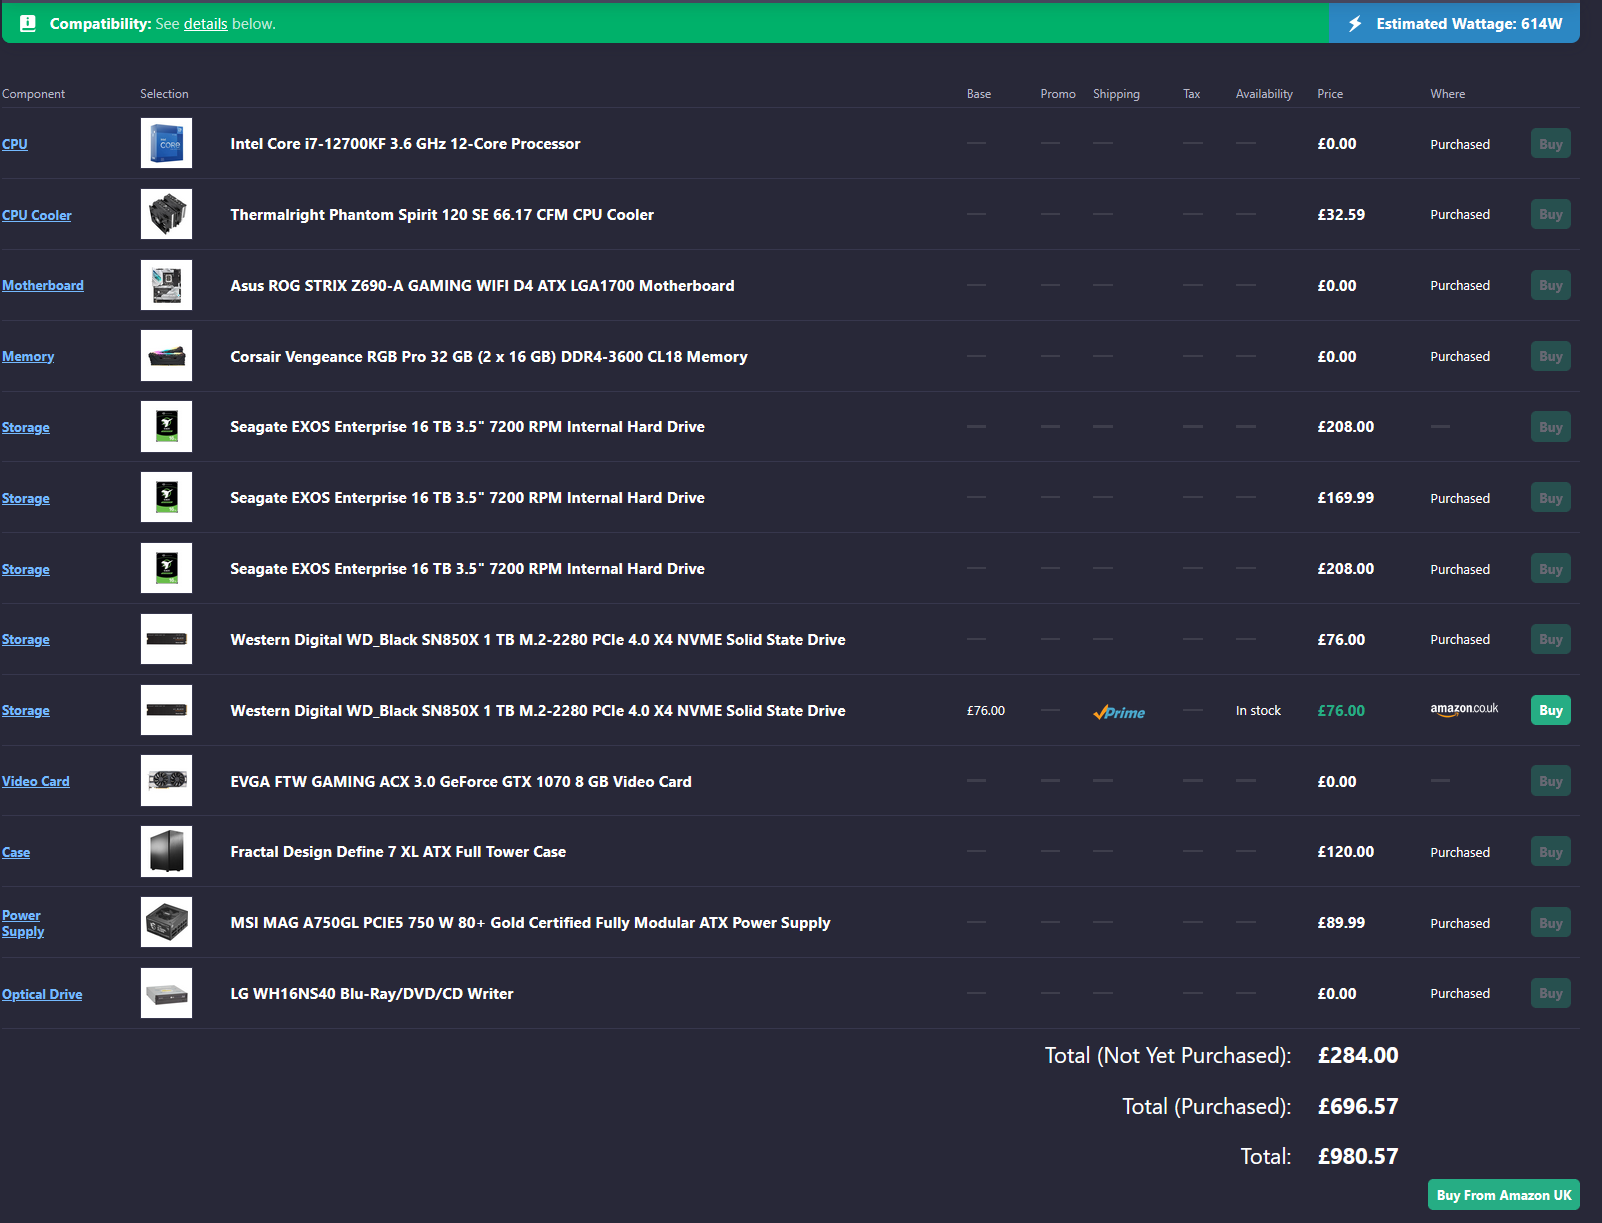Open the MSI MAG A750GL power supply thumbnail
The image size is (1602, 1223).
166,922
